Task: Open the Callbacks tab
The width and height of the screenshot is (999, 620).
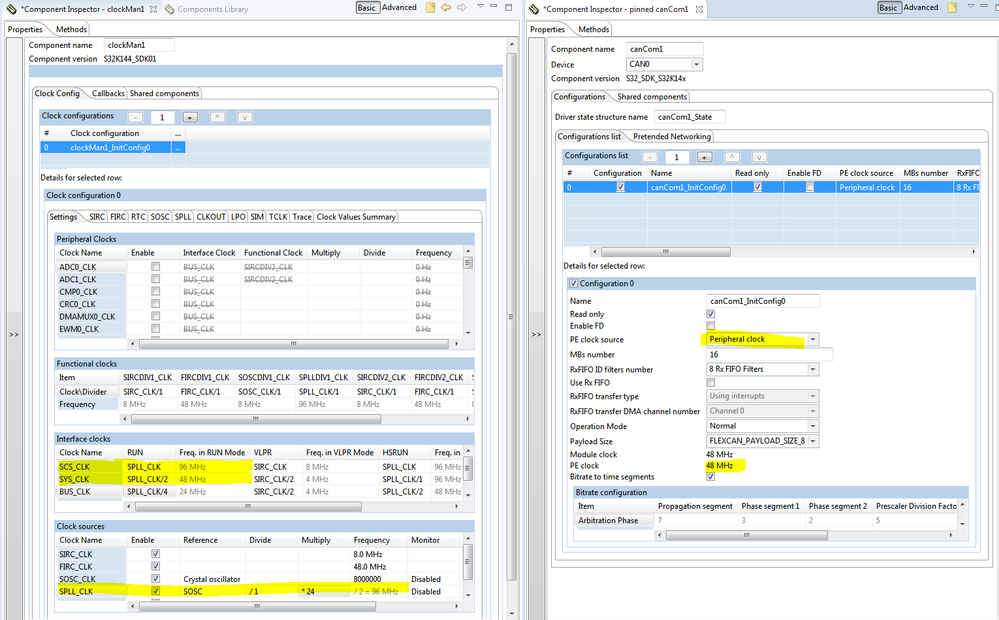Action: coord(108,94)
